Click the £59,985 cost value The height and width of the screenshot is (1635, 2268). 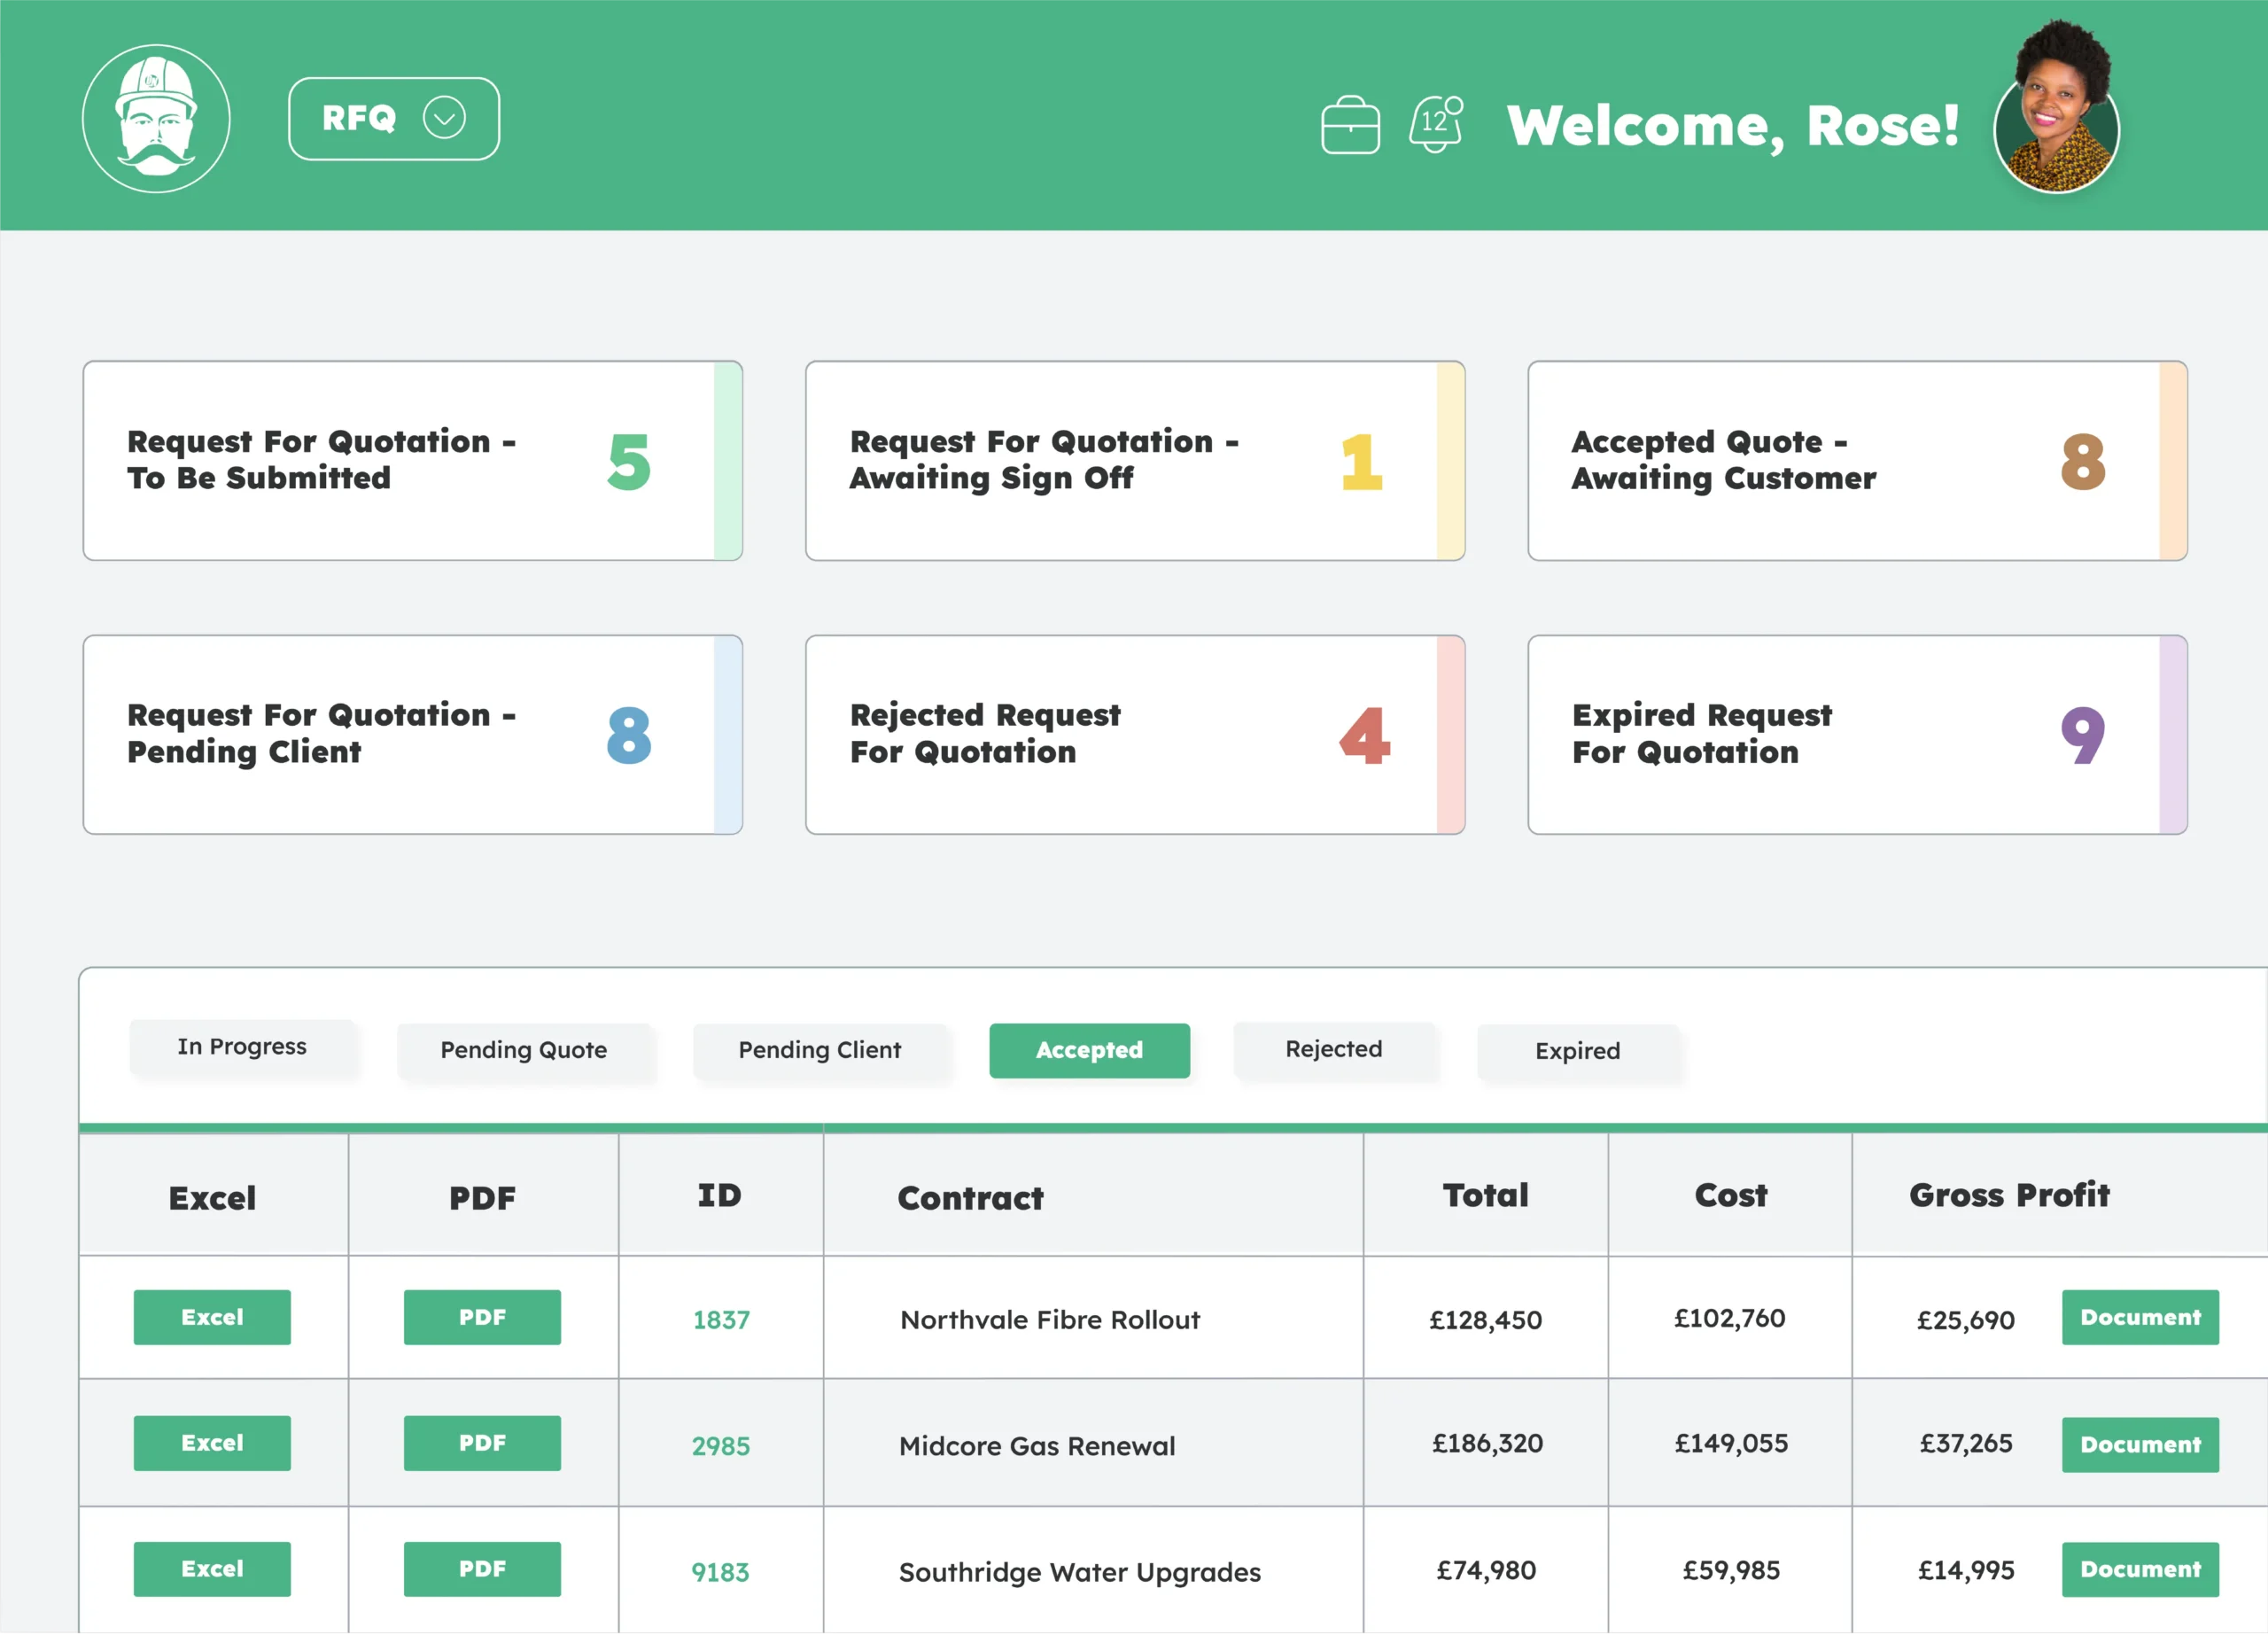(1732, 1570)
